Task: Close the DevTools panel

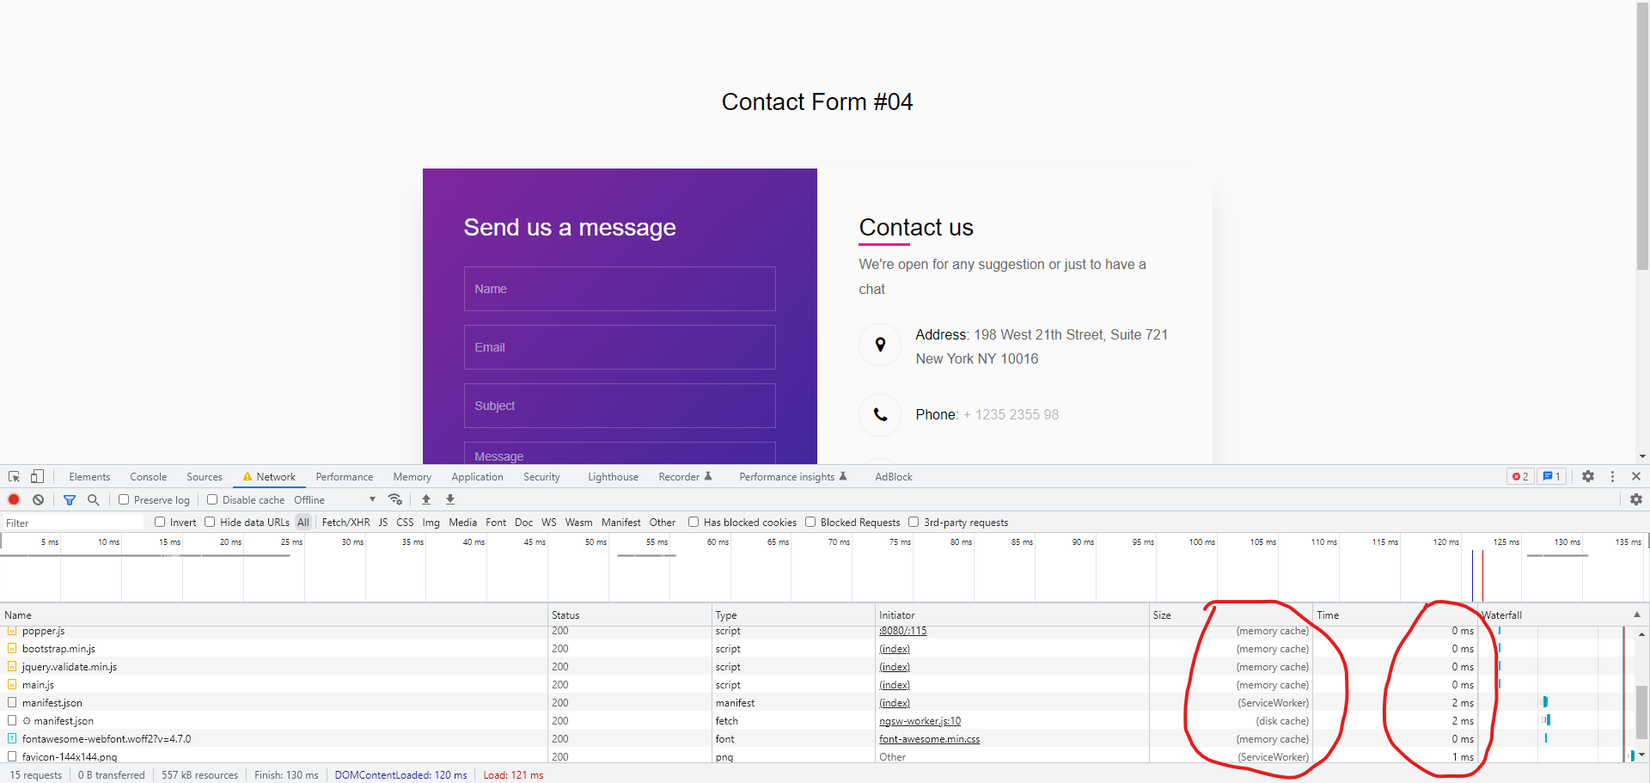Action: pos(1636,477)
